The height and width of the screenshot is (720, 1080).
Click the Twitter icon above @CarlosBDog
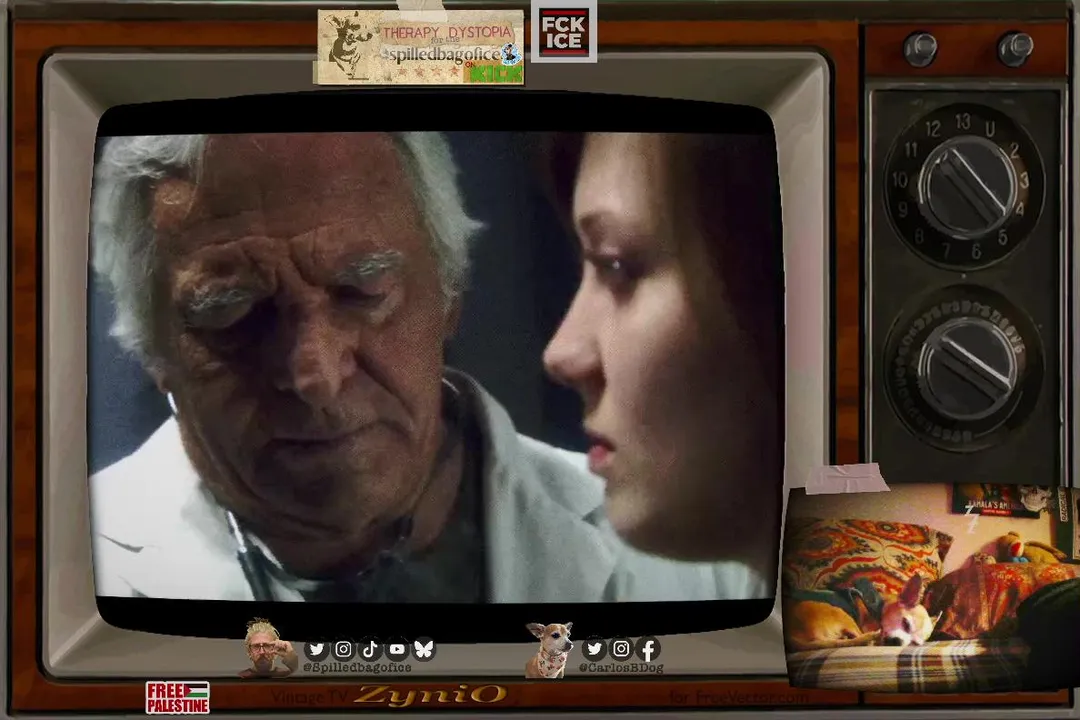click(594, 648)
